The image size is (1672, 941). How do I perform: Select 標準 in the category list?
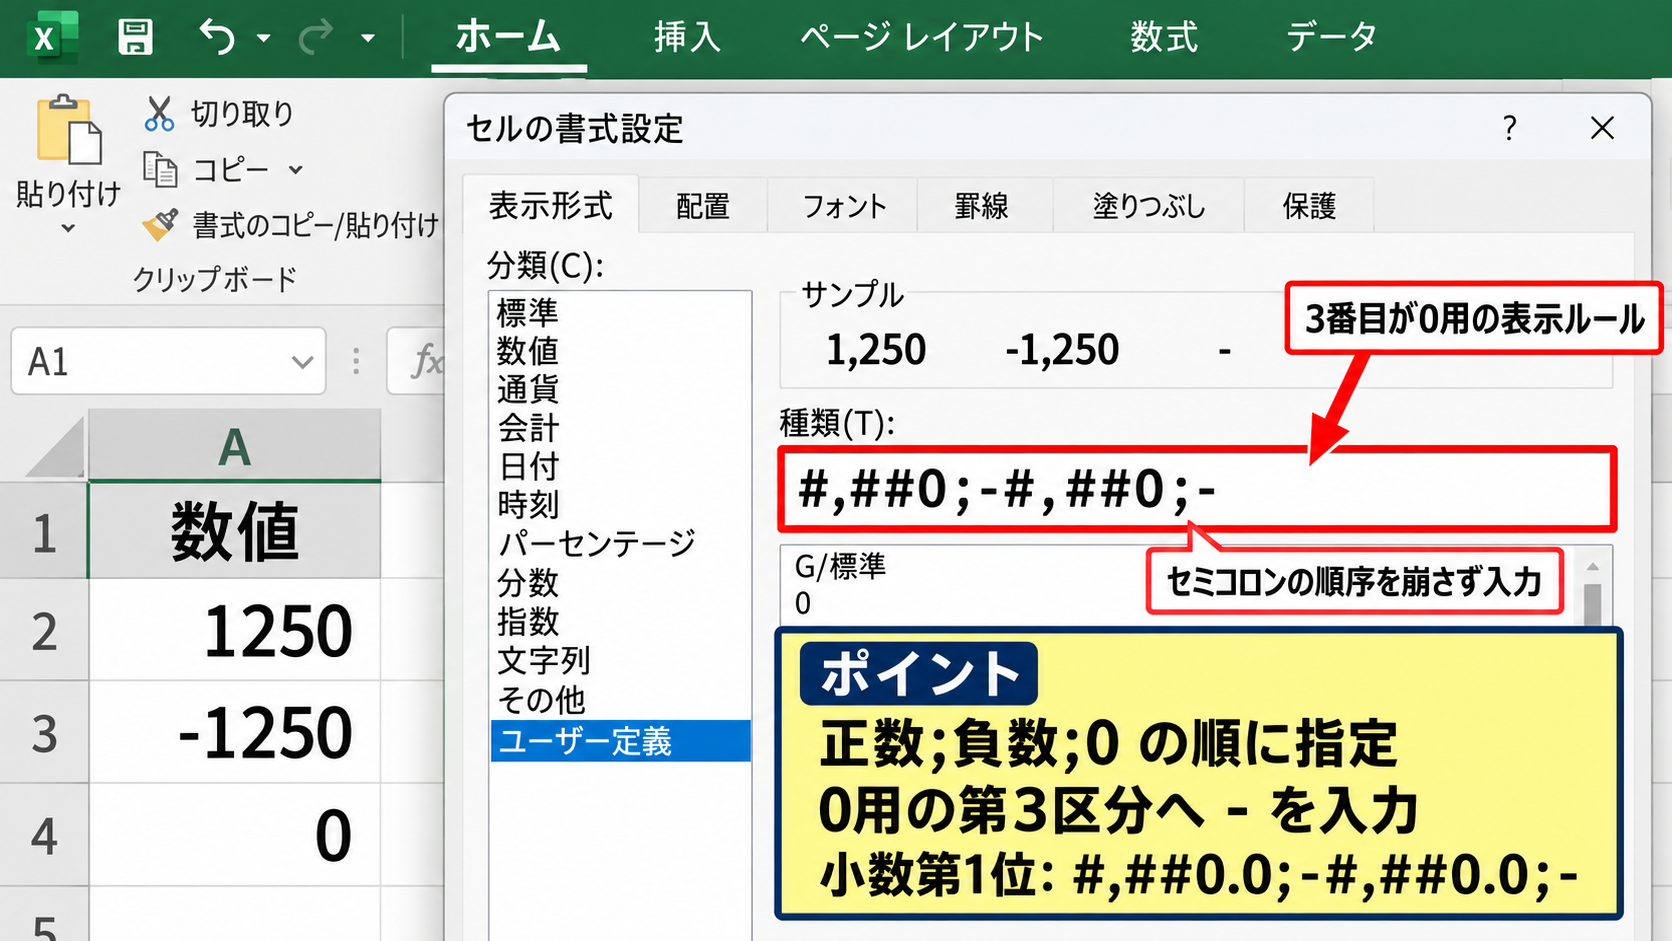620,313
